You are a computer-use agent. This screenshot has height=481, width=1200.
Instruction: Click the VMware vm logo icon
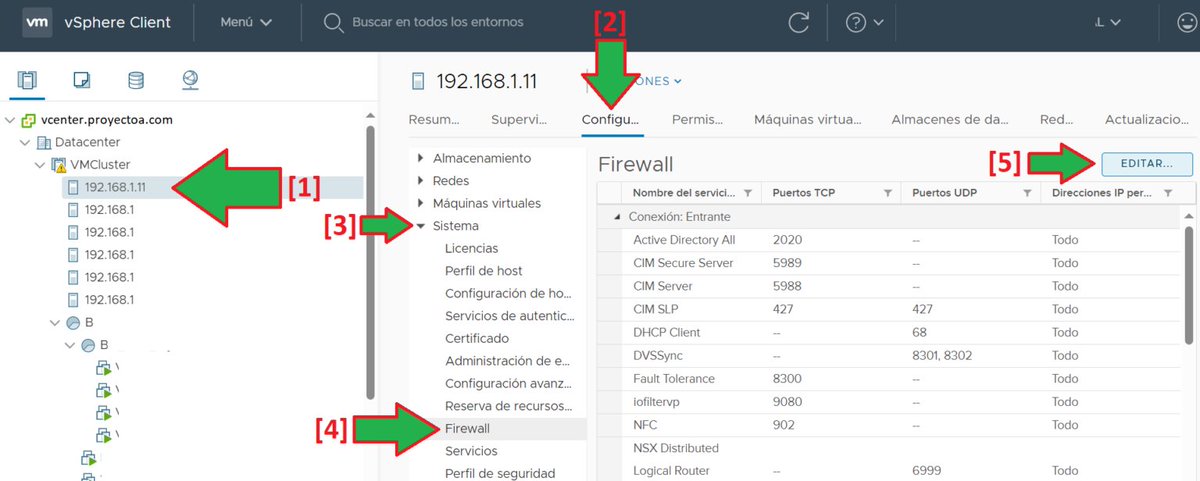coord(37,22)
